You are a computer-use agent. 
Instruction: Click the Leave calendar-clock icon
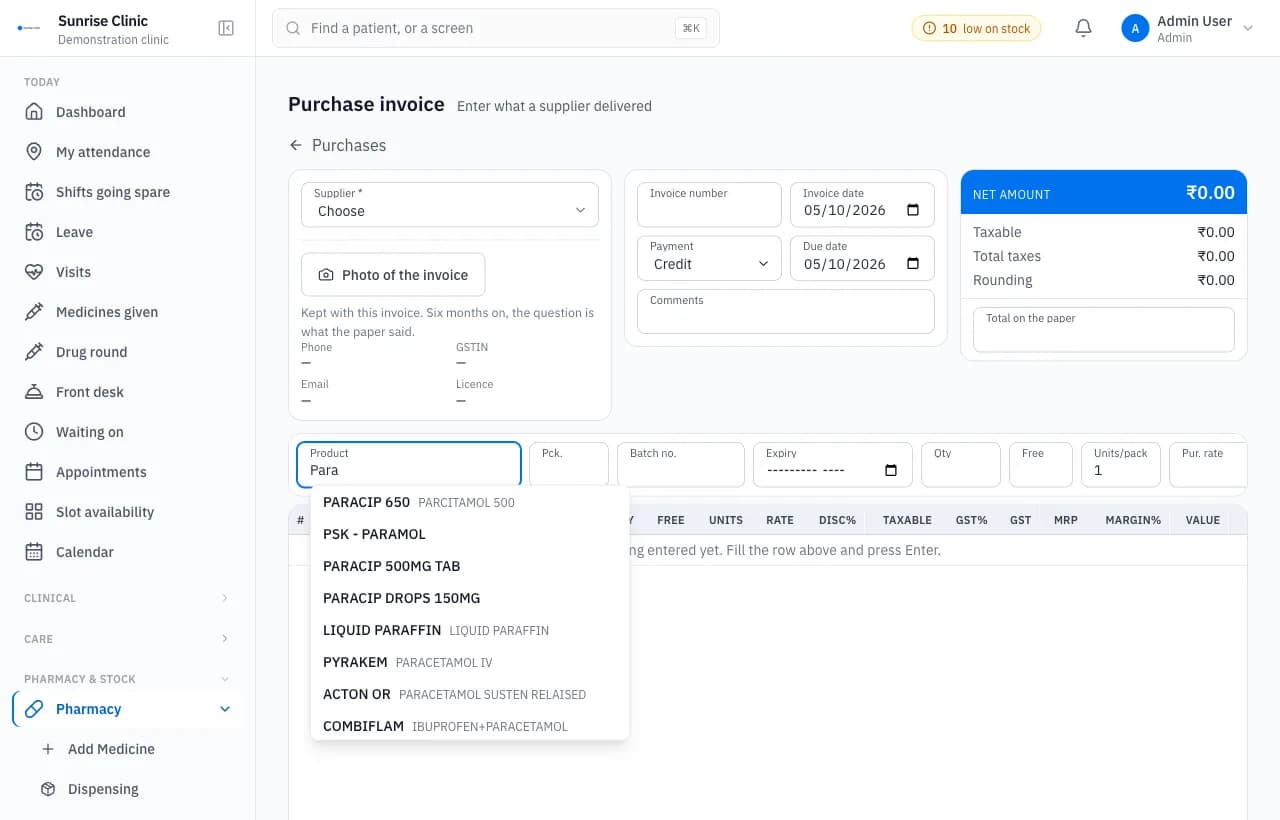coord(34,232)
